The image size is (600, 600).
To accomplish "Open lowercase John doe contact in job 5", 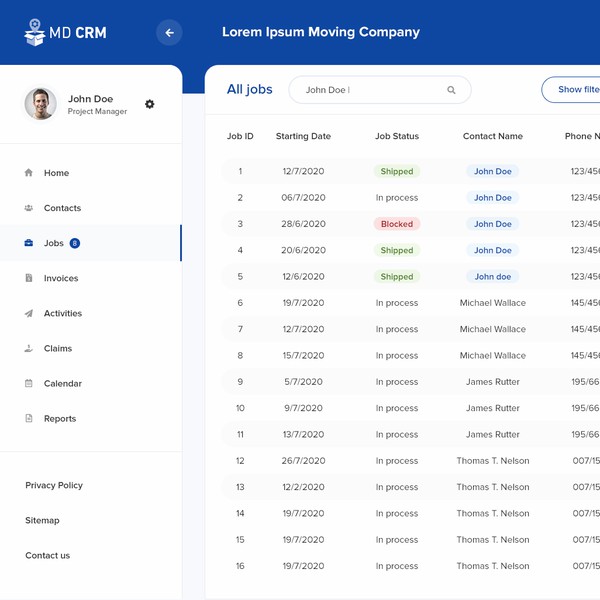I will click(493, 277).
